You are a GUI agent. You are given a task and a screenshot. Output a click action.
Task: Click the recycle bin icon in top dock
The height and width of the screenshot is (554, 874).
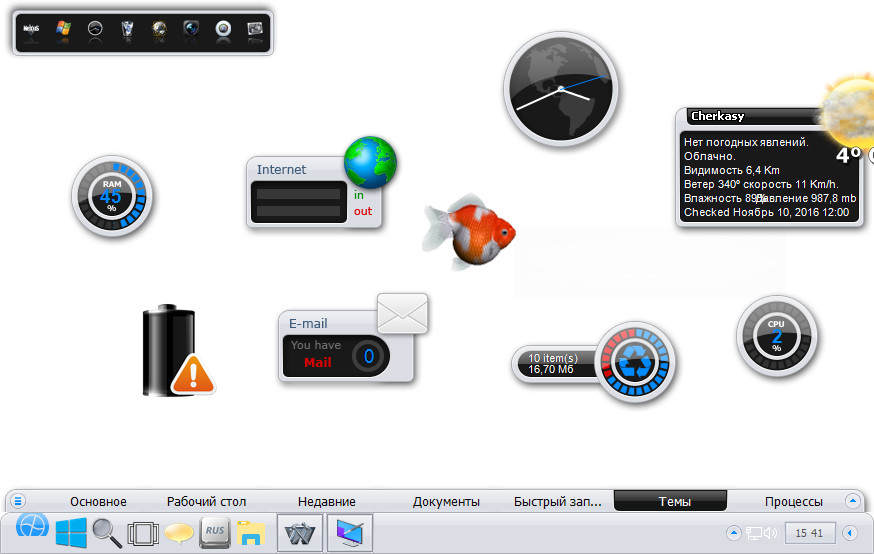(x=127, y=30)
